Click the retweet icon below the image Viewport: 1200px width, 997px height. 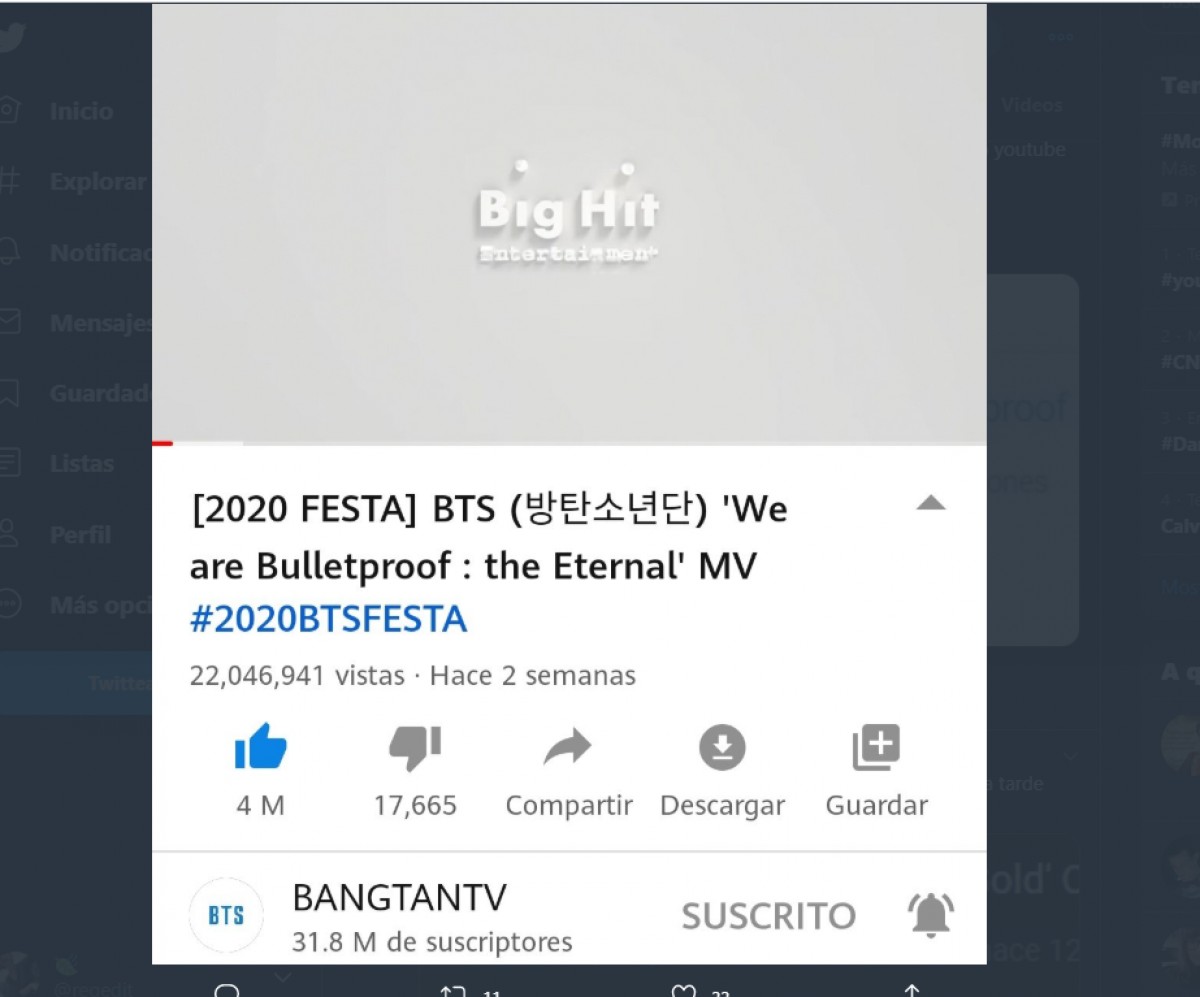[x=453, y=991]
